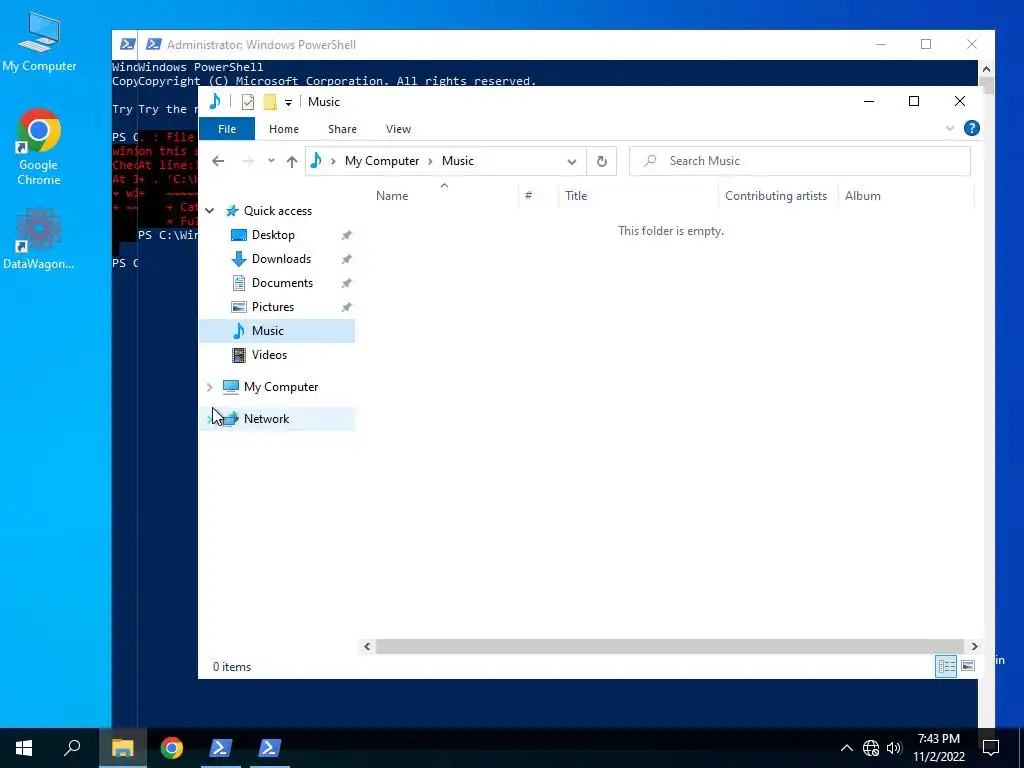Image resolution: width=1024 pixels, height=768 pixels.
Task: Open the volume tray icon
Action: coord(894,748)
